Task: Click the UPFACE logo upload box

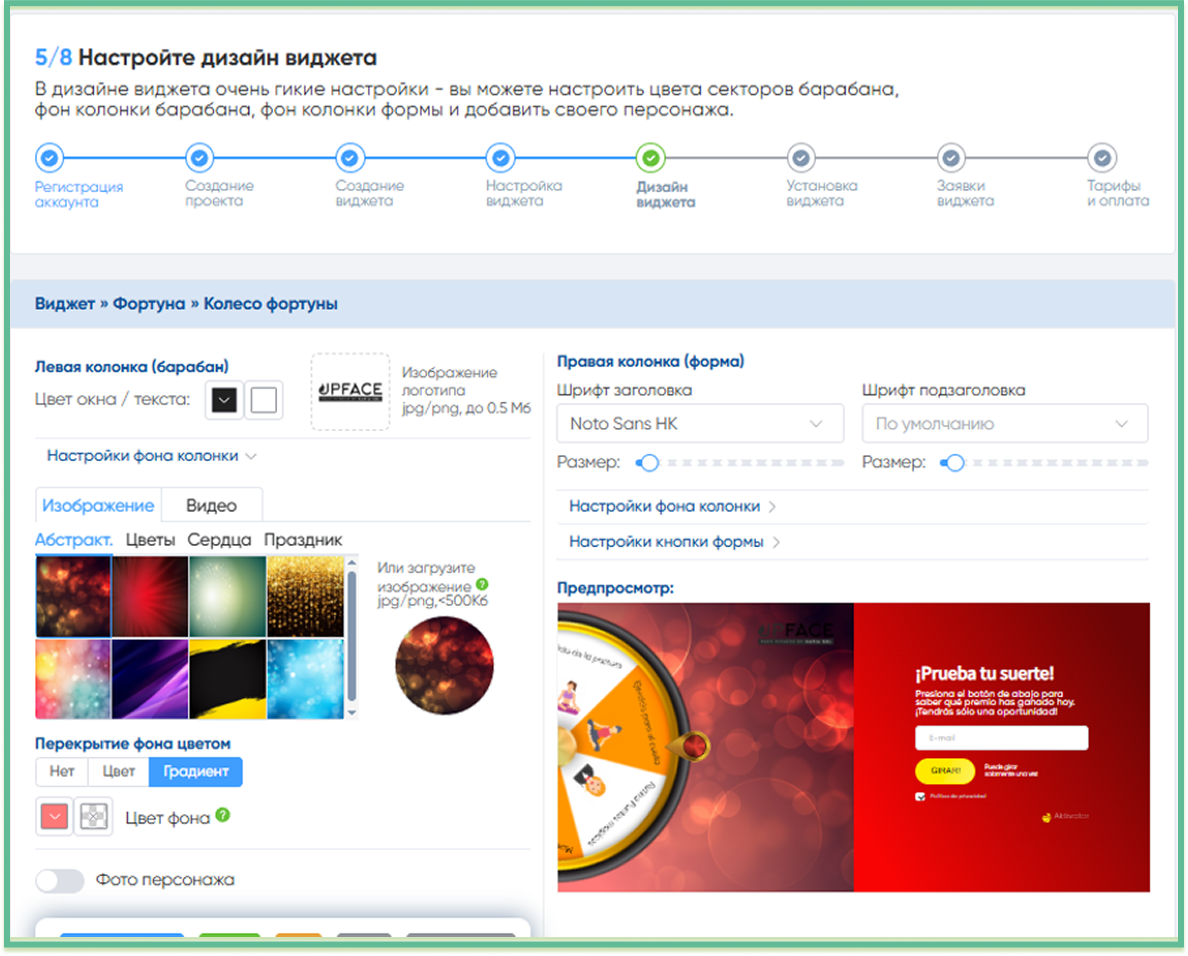Action: tap(350, 392)
